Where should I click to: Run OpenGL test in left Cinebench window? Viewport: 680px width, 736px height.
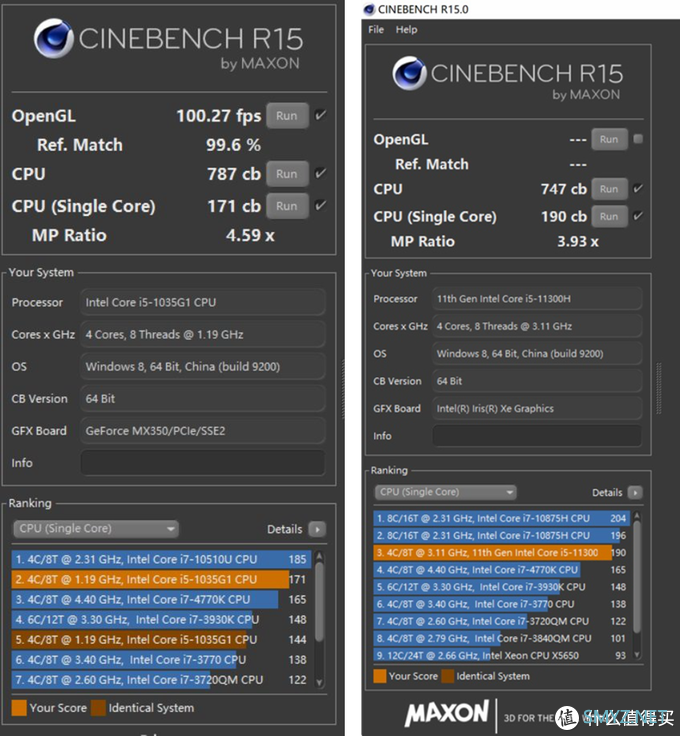pos(287,115)
